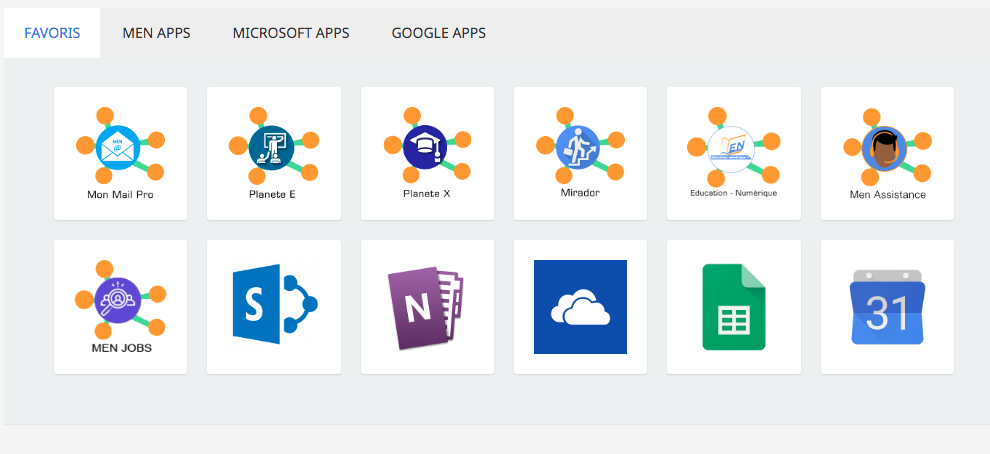
Task: Switch to the MEN APPS tab
Action: coord(156,33)
